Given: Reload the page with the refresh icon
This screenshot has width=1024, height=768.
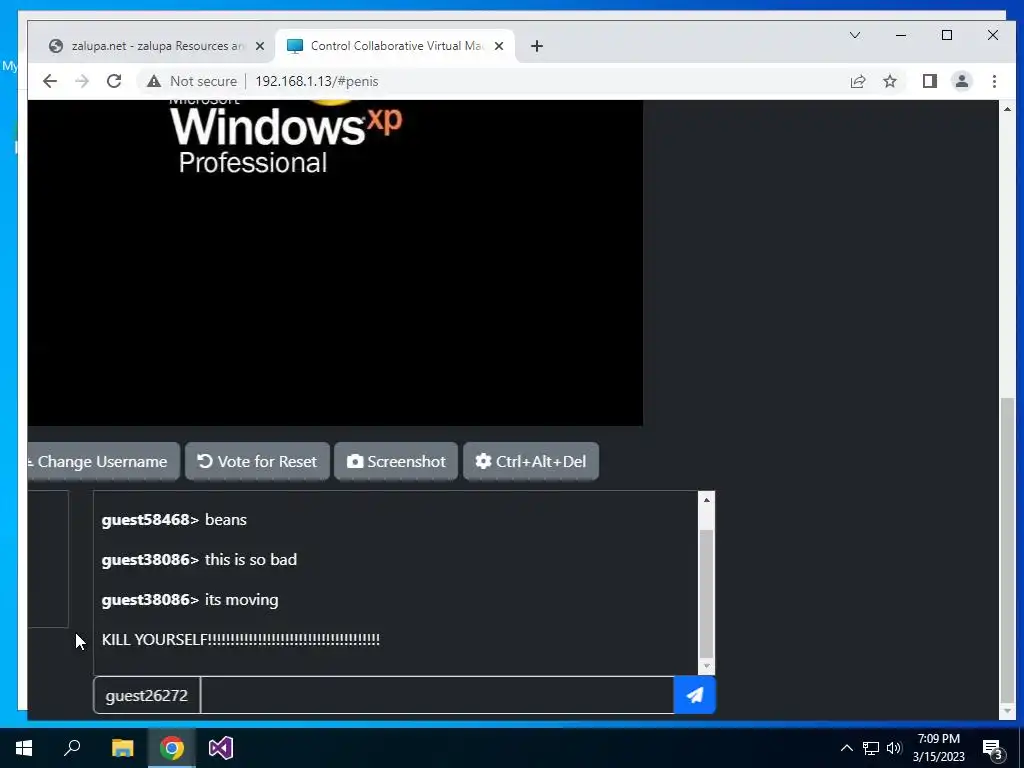Looking at the screenshot, I should [114, 81].
